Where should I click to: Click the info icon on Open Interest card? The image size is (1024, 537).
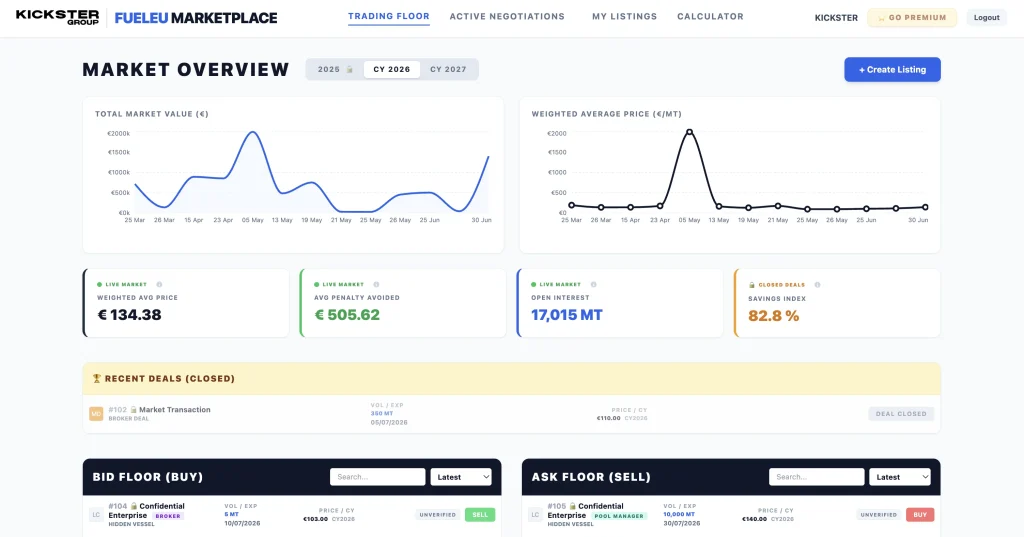[x=594, y=285]
